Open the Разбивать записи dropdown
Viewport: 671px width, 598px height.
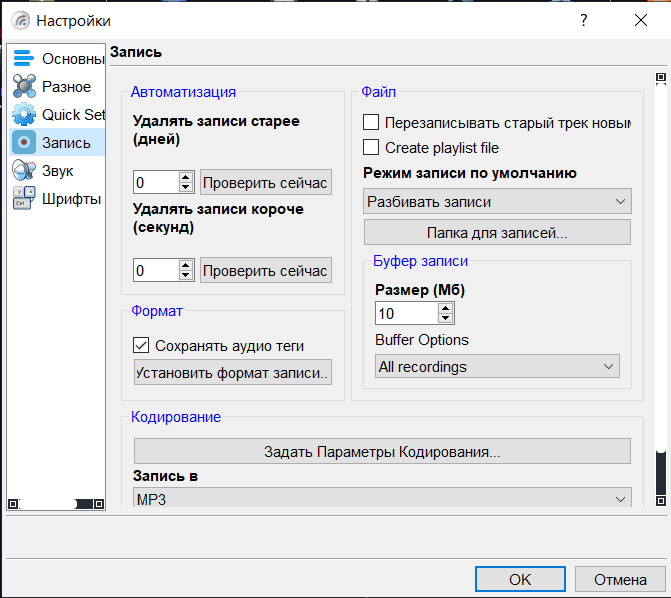click(497, 202)
